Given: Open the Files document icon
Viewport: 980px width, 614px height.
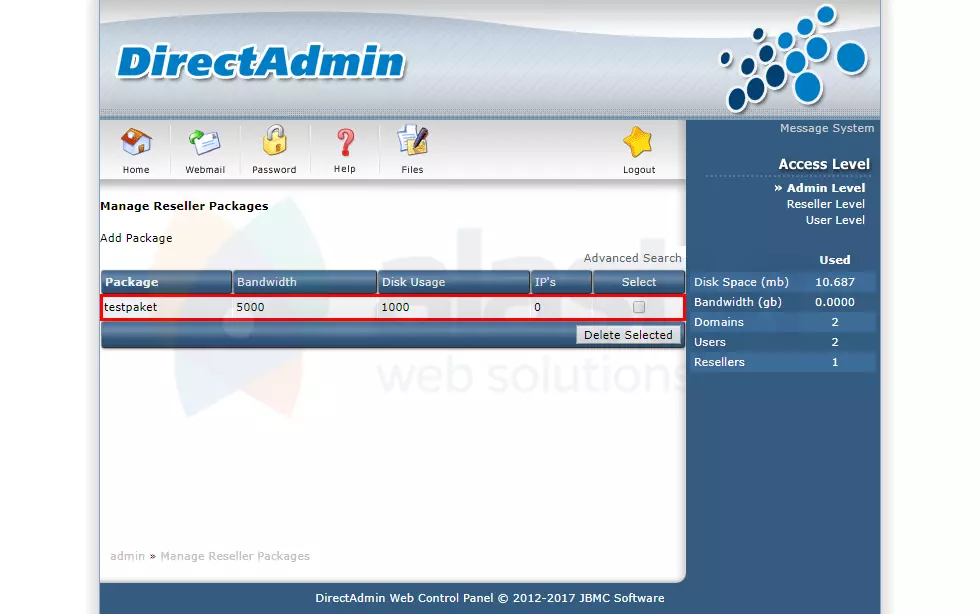Looking at the screenshot, I should [412, 141].
